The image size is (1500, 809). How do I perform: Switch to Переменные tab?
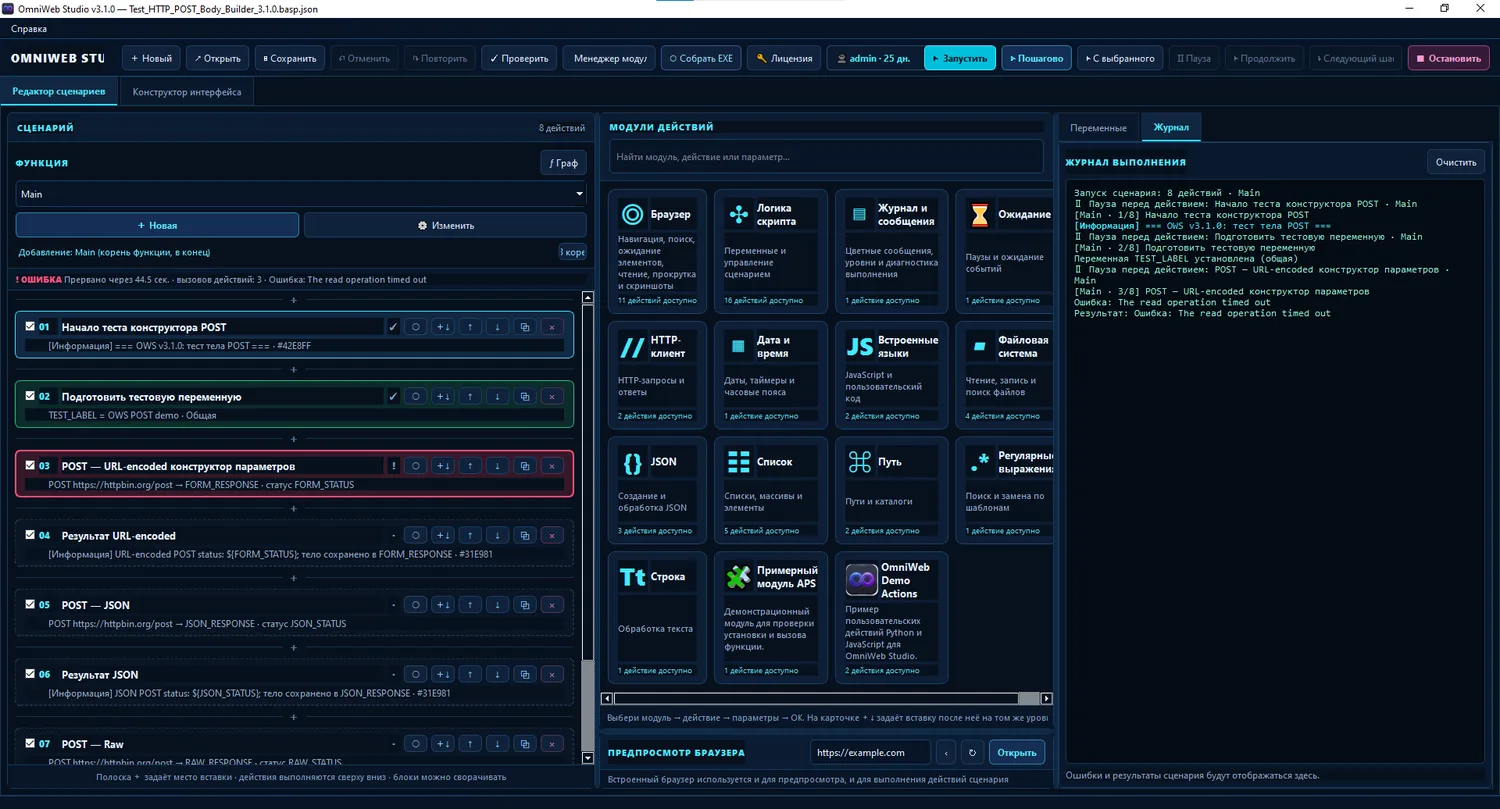[x=1098, y=128]
